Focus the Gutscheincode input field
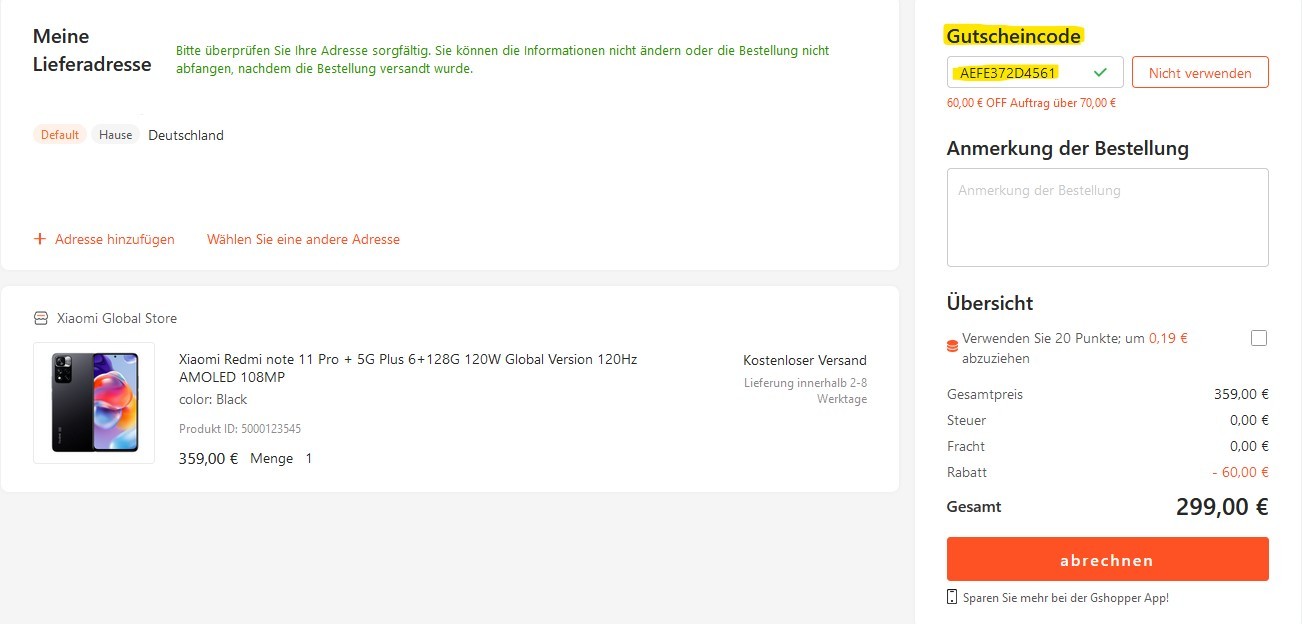This screenshot has width=1302, height=624. [x=1035, y=73]
